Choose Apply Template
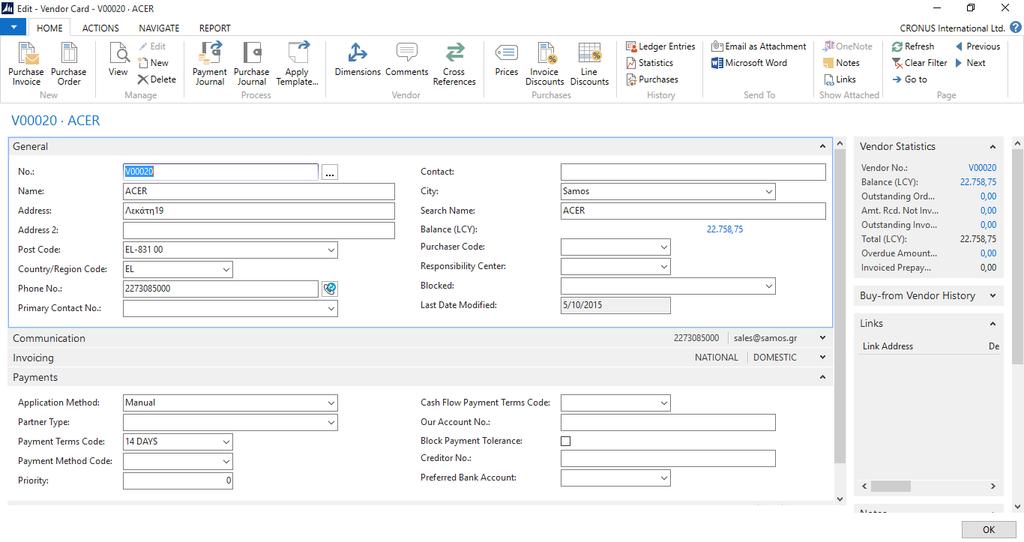 click(297, 63)
